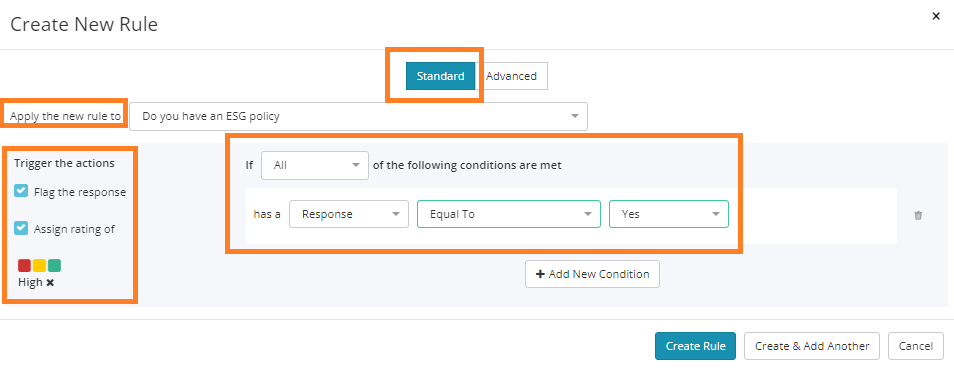Viewport: 954px width, 368px height.
Task: Switch to the Advanced tab
Action: click(x=511, y=76)
